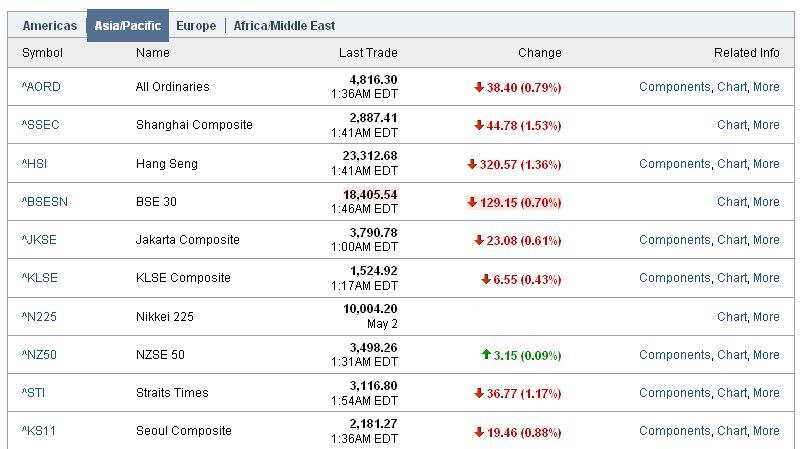The image size is (804, 449).
Task: Click the ^N225 symbol link
Action: [x=39, y=316]
